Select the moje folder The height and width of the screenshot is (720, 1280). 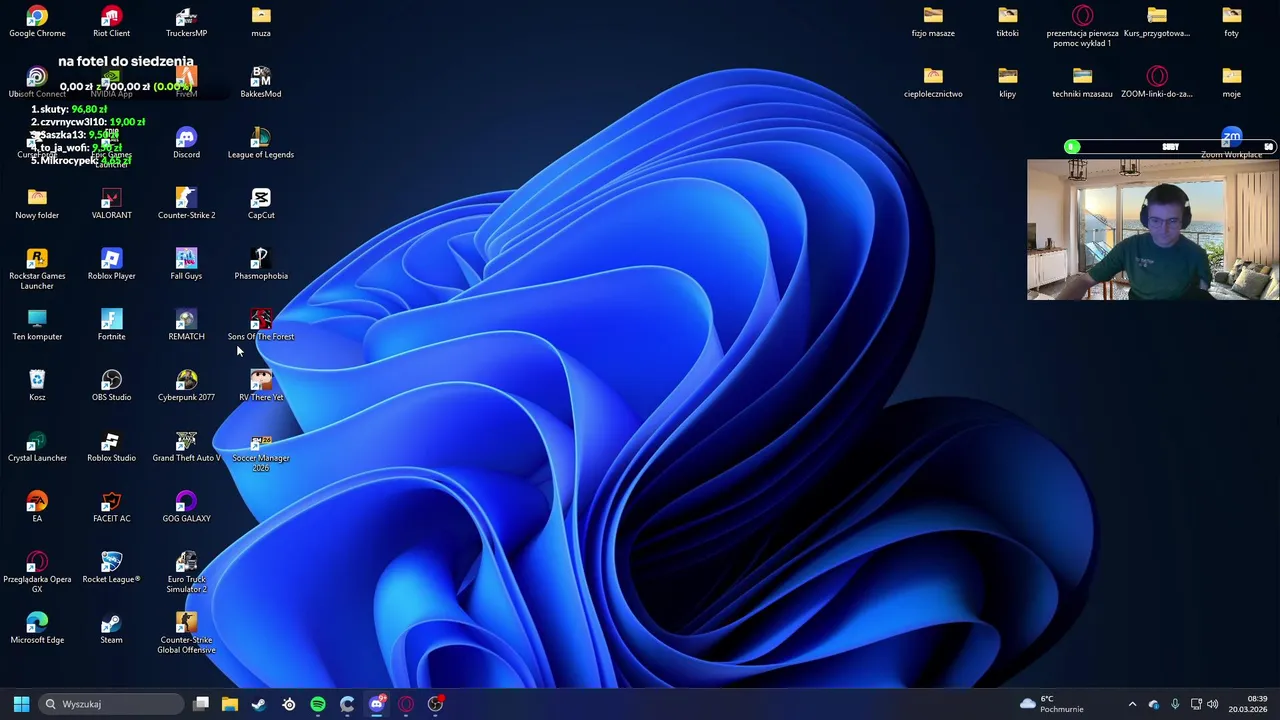[1231, 82]
